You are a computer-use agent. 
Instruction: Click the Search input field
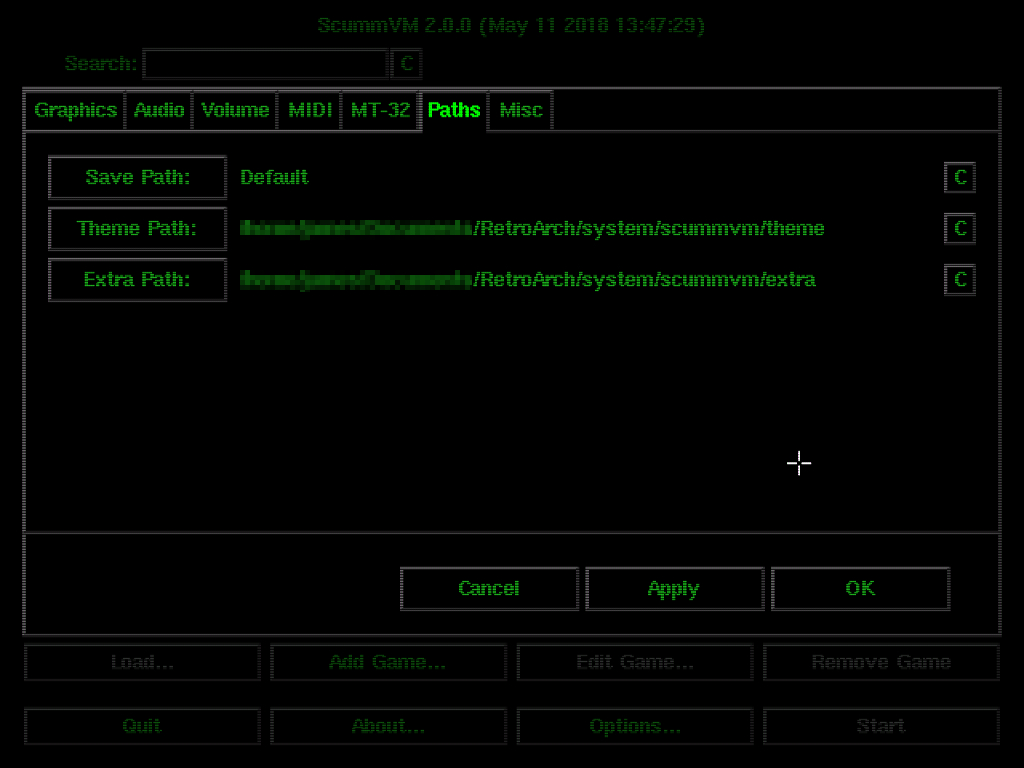[266, 63]
